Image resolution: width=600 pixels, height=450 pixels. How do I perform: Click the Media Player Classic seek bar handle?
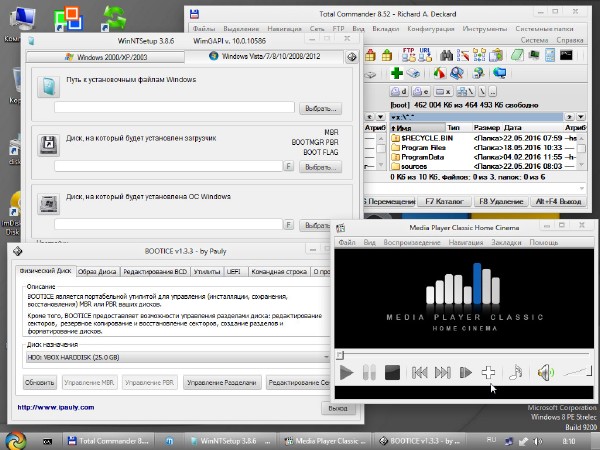339,355
